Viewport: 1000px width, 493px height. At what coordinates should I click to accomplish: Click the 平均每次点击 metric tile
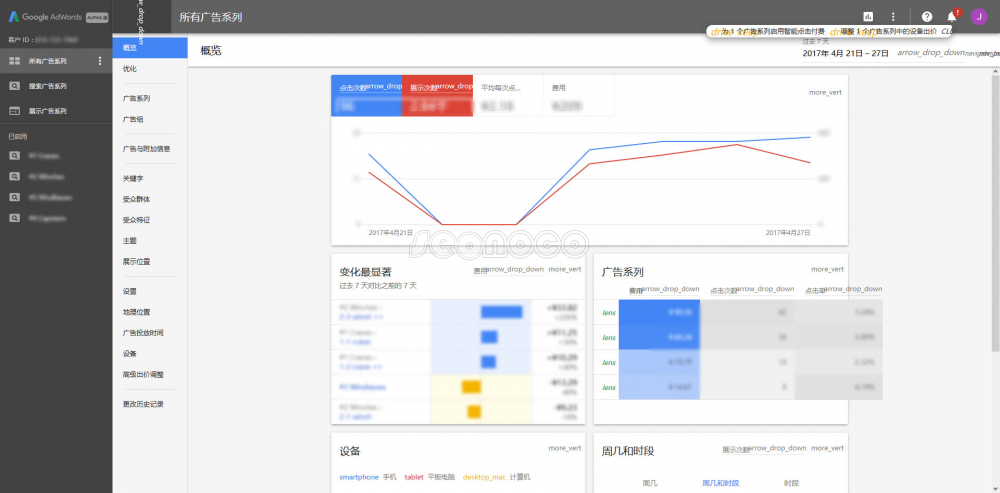coord(508,96)
